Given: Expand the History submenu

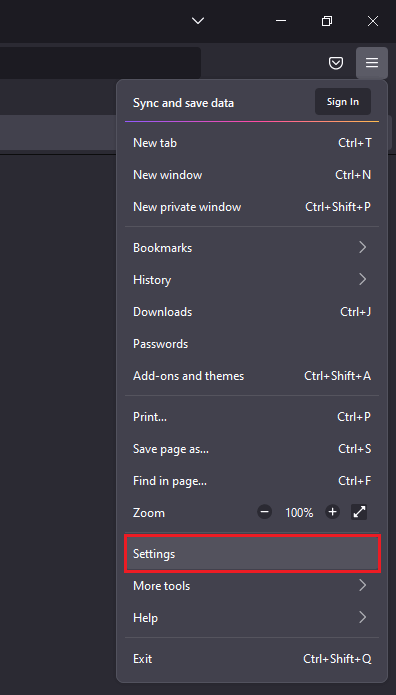Looking at the screenshot, I should coord(252,279).
